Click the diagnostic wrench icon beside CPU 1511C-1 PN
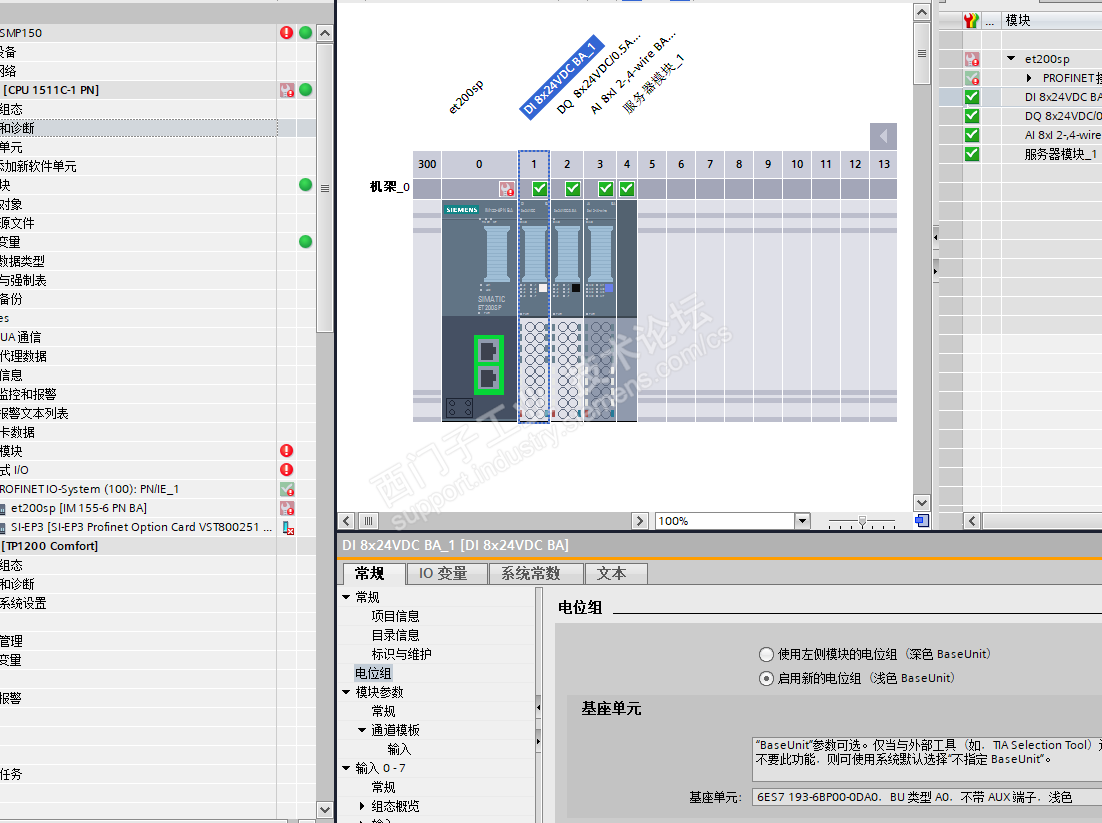Image resolution: width=1102 pixels, height=823 pixels. pyautogui.click(x=287, y=90)
